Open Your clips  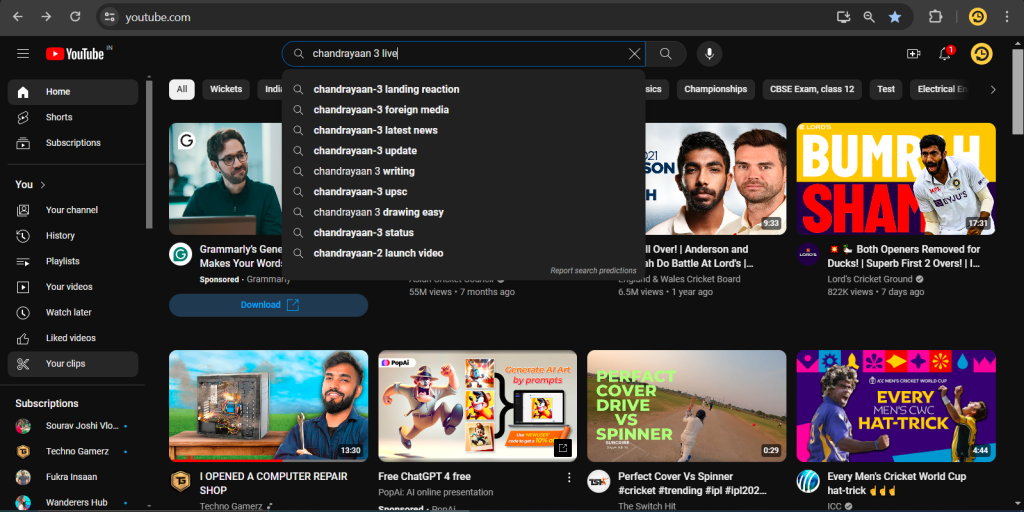point(72,364)
